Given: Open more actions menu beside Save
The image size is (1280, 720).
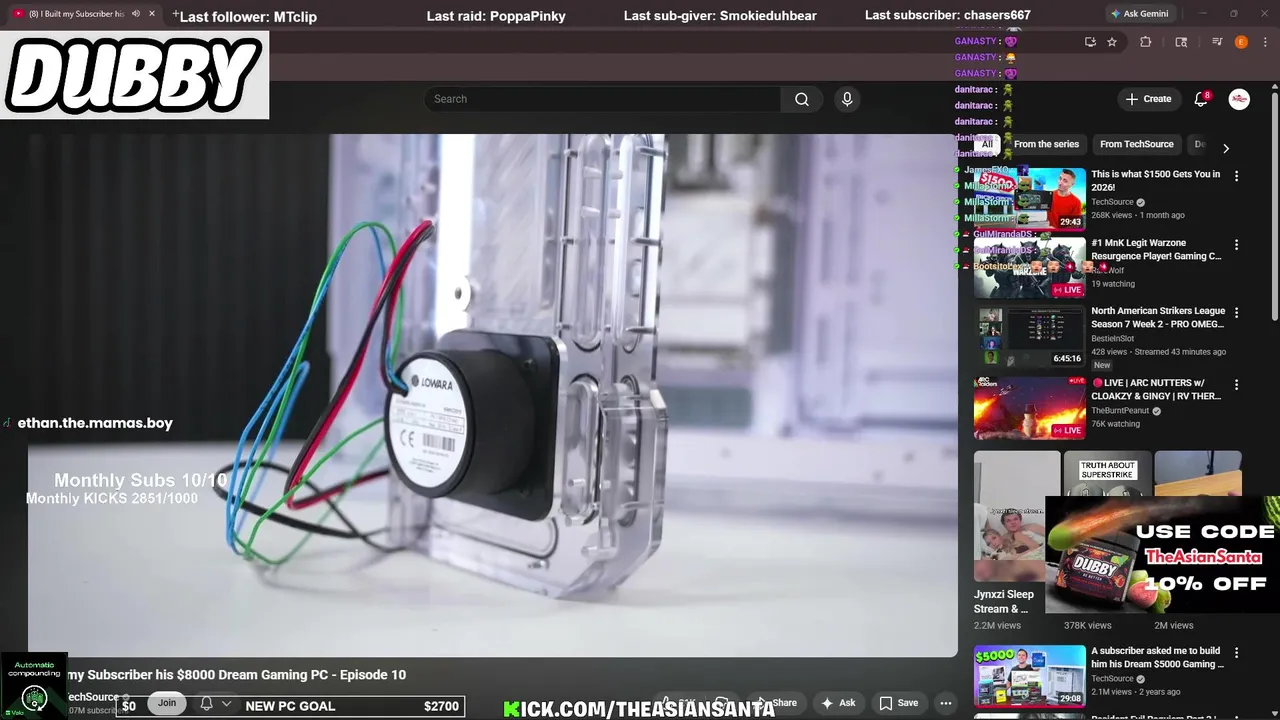Looking at the screenshot, I should tap(946, 703).
